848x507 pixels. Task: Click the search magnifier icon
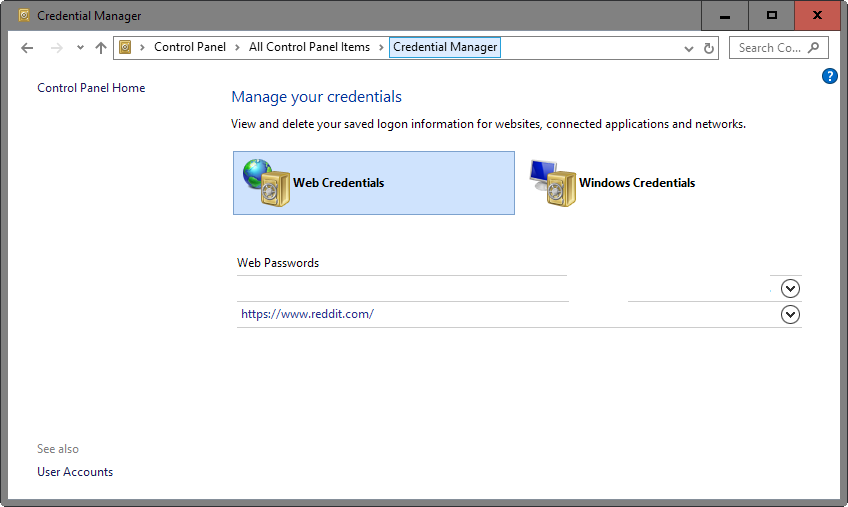813,48
